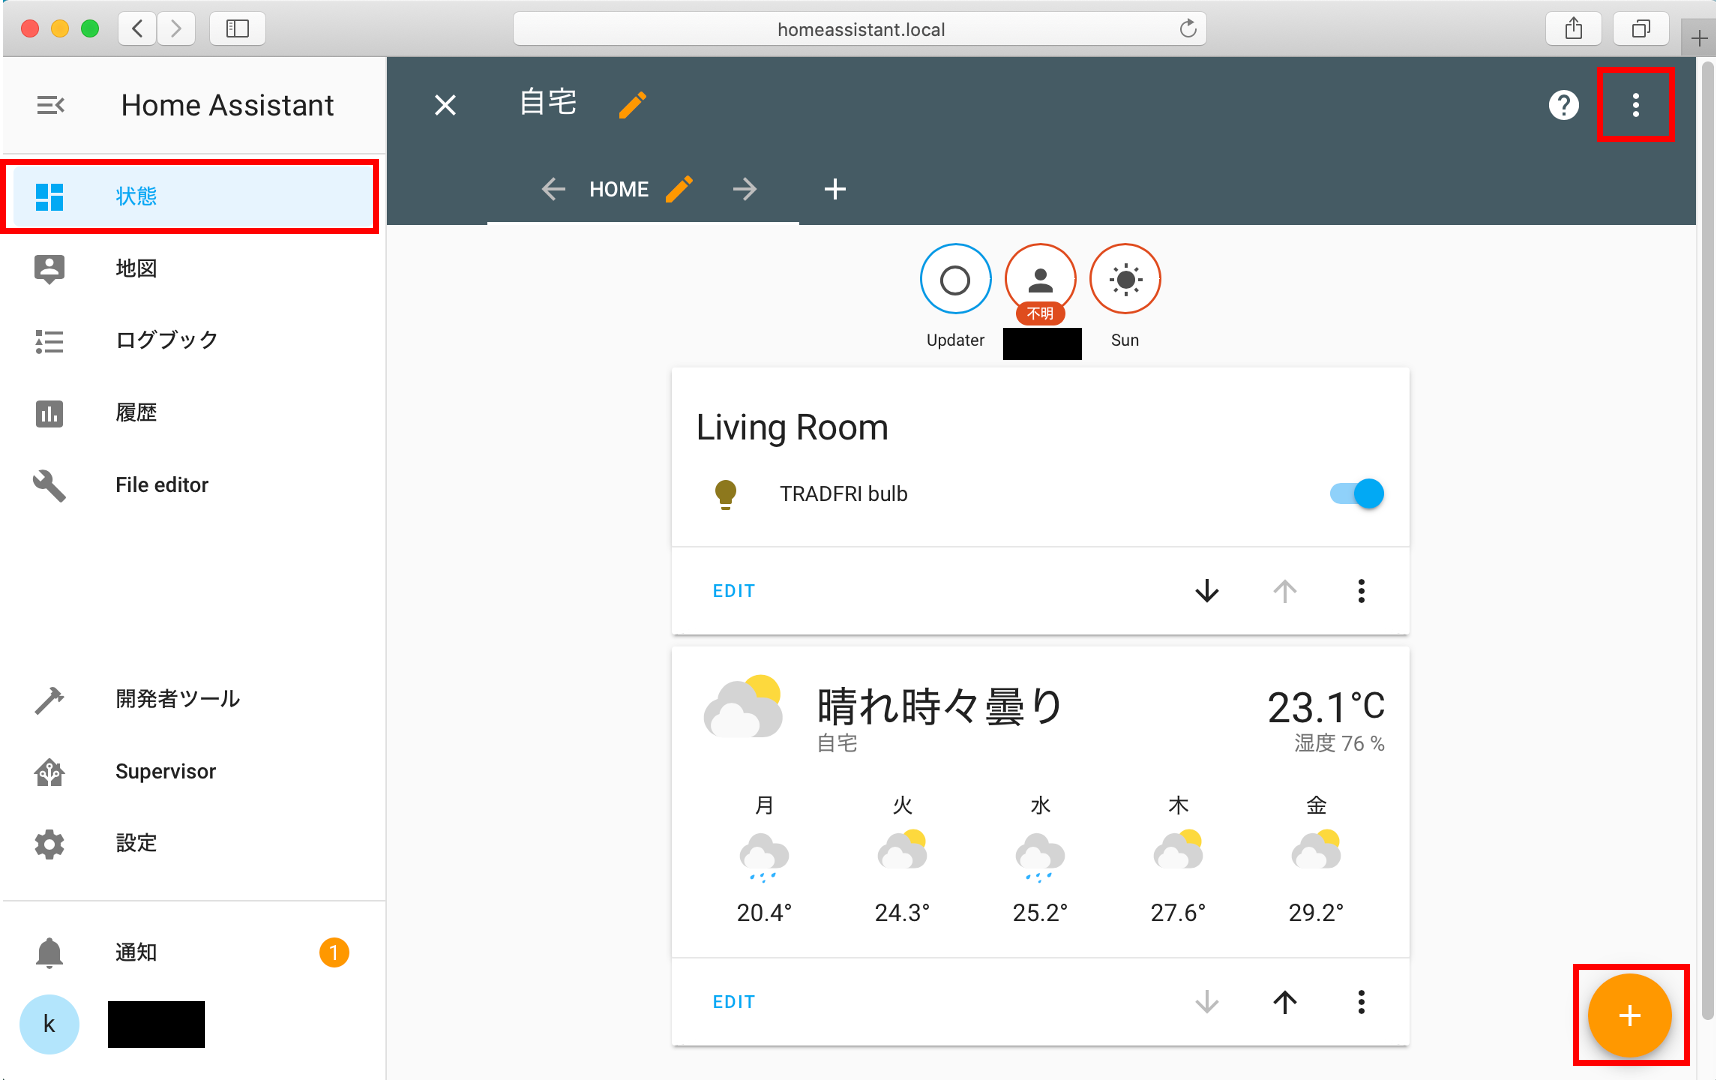Open 設定 settings page
The image size is (1716, 1080).
coord(192,843)
